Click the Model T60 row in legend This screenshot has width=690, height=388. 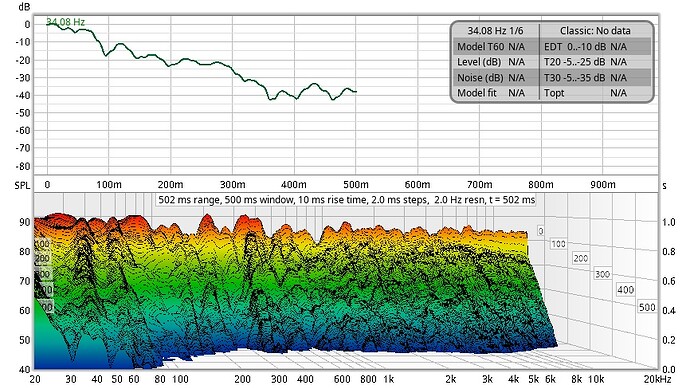[x=495, y=47]
